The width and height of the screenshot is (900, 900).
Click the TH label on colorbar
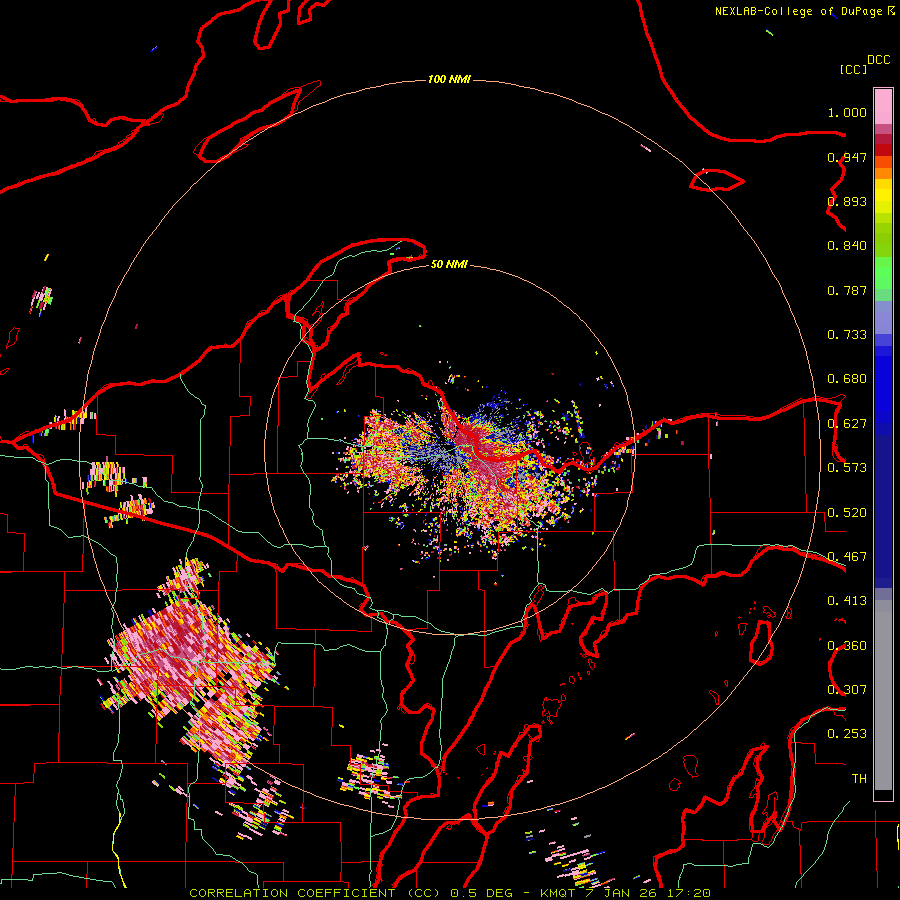click(859, 779)
